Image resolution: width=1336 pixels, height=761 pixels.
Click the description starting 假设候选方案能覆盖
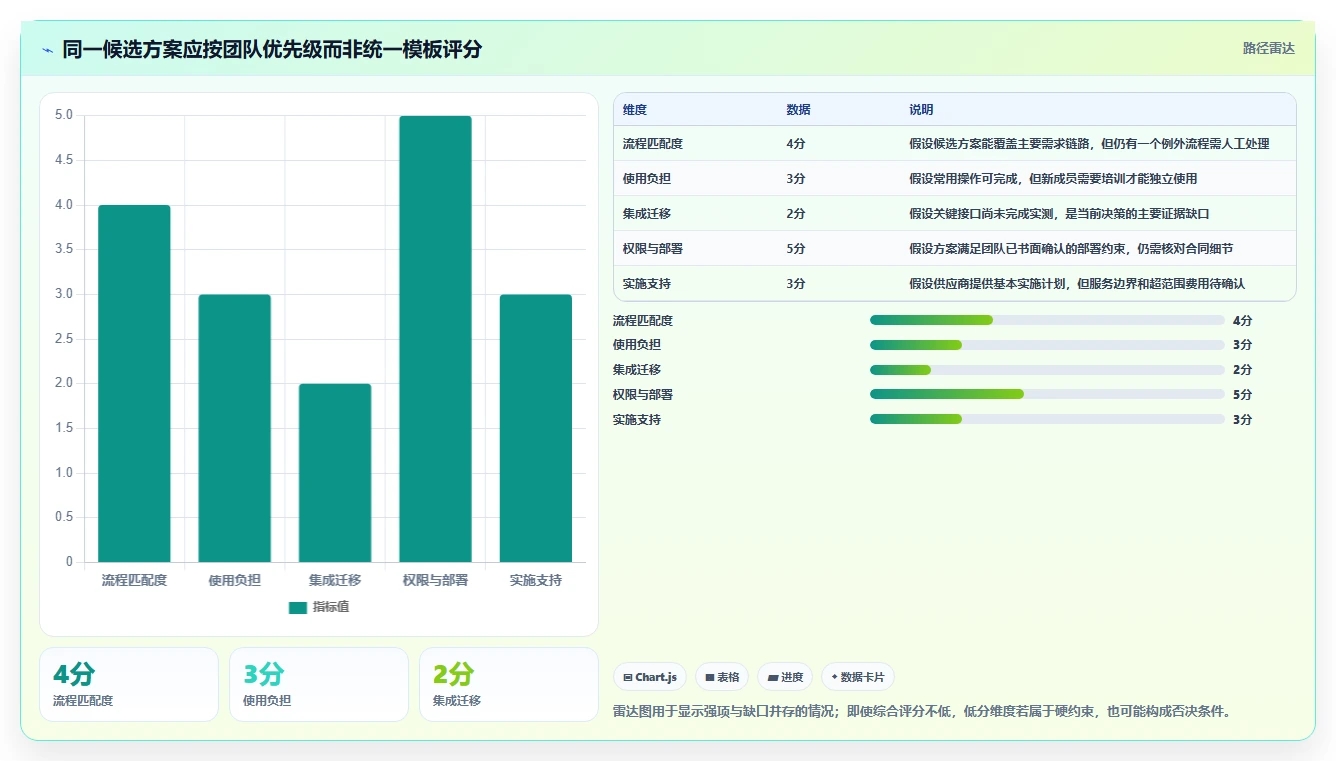pyautogui.click(x=1089, y=144)
